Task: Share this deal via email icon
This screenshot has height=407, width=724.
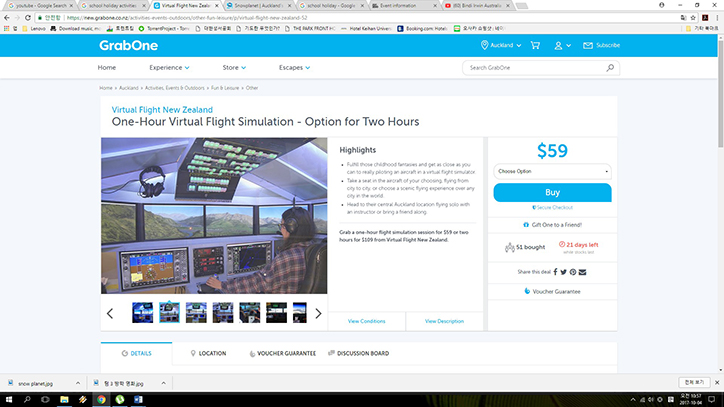Action: point(583,272)
